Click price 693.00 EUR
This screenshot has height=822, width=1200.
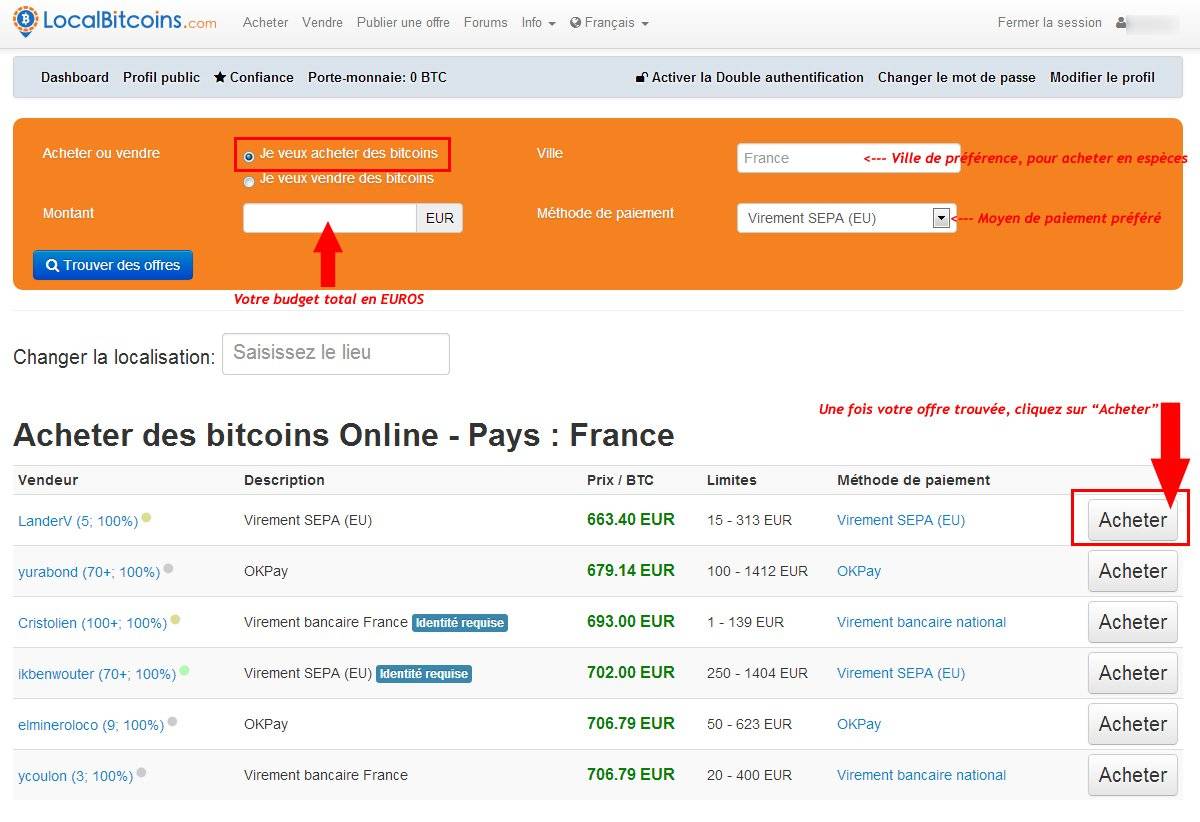click(x=631, y=622)
